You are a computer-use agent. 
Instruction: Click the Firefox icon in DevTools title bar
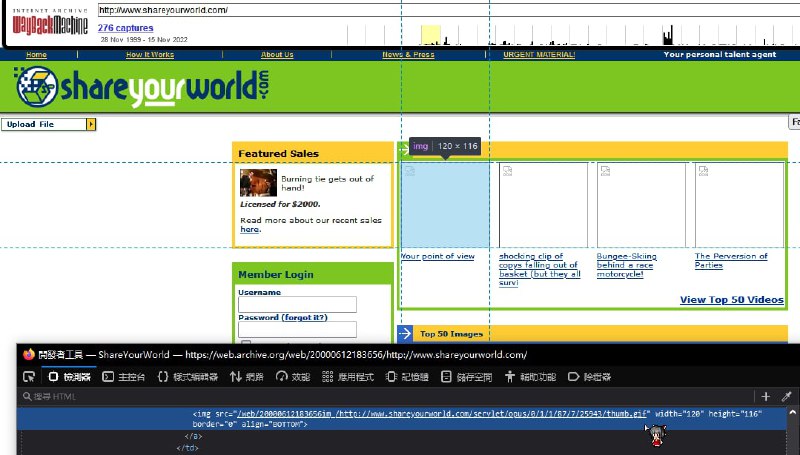click(28, 354)
